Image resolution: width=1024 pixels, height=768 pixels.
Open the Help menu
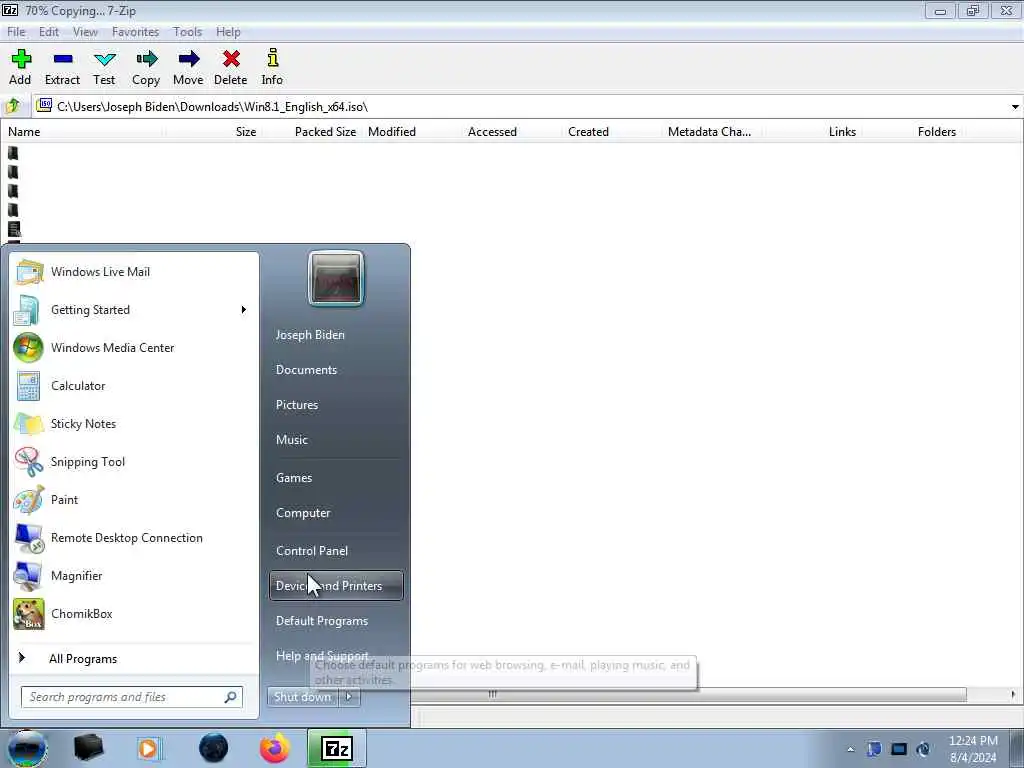[x=229, y=32]
